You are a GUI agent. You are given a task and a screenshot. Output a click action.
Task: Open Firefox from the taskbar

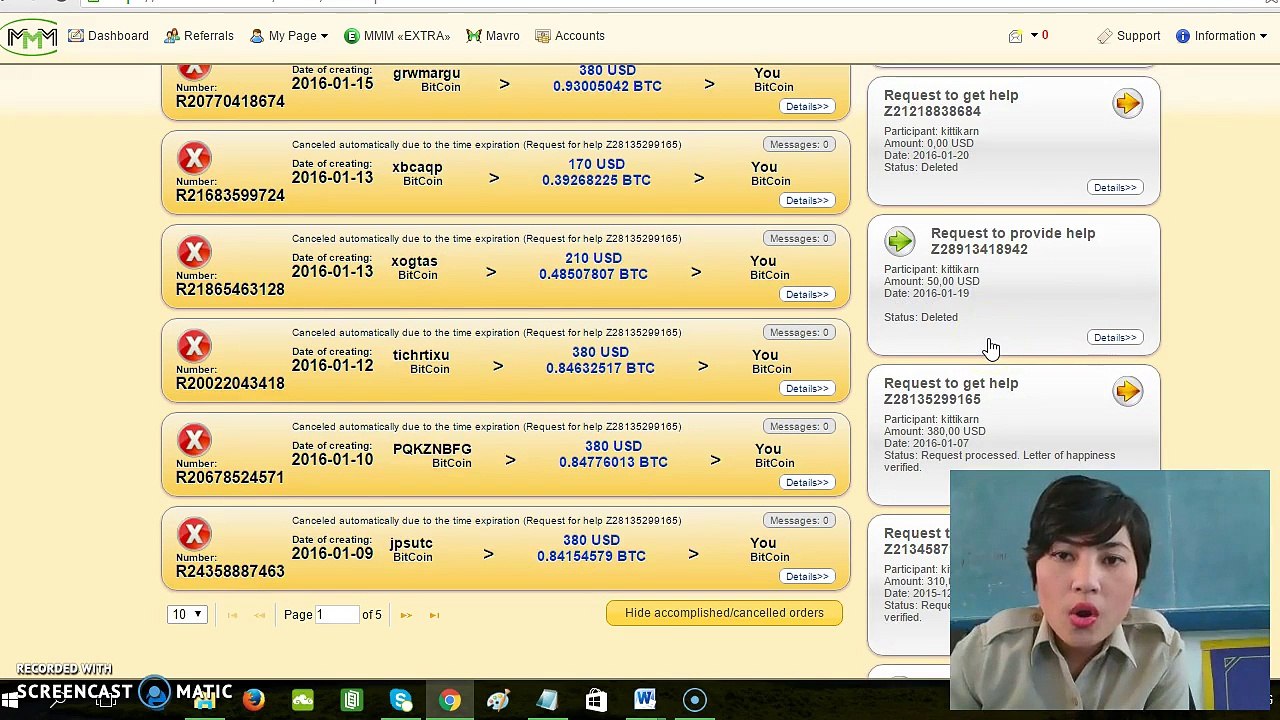pyautogui.click(x=253, y=700)
